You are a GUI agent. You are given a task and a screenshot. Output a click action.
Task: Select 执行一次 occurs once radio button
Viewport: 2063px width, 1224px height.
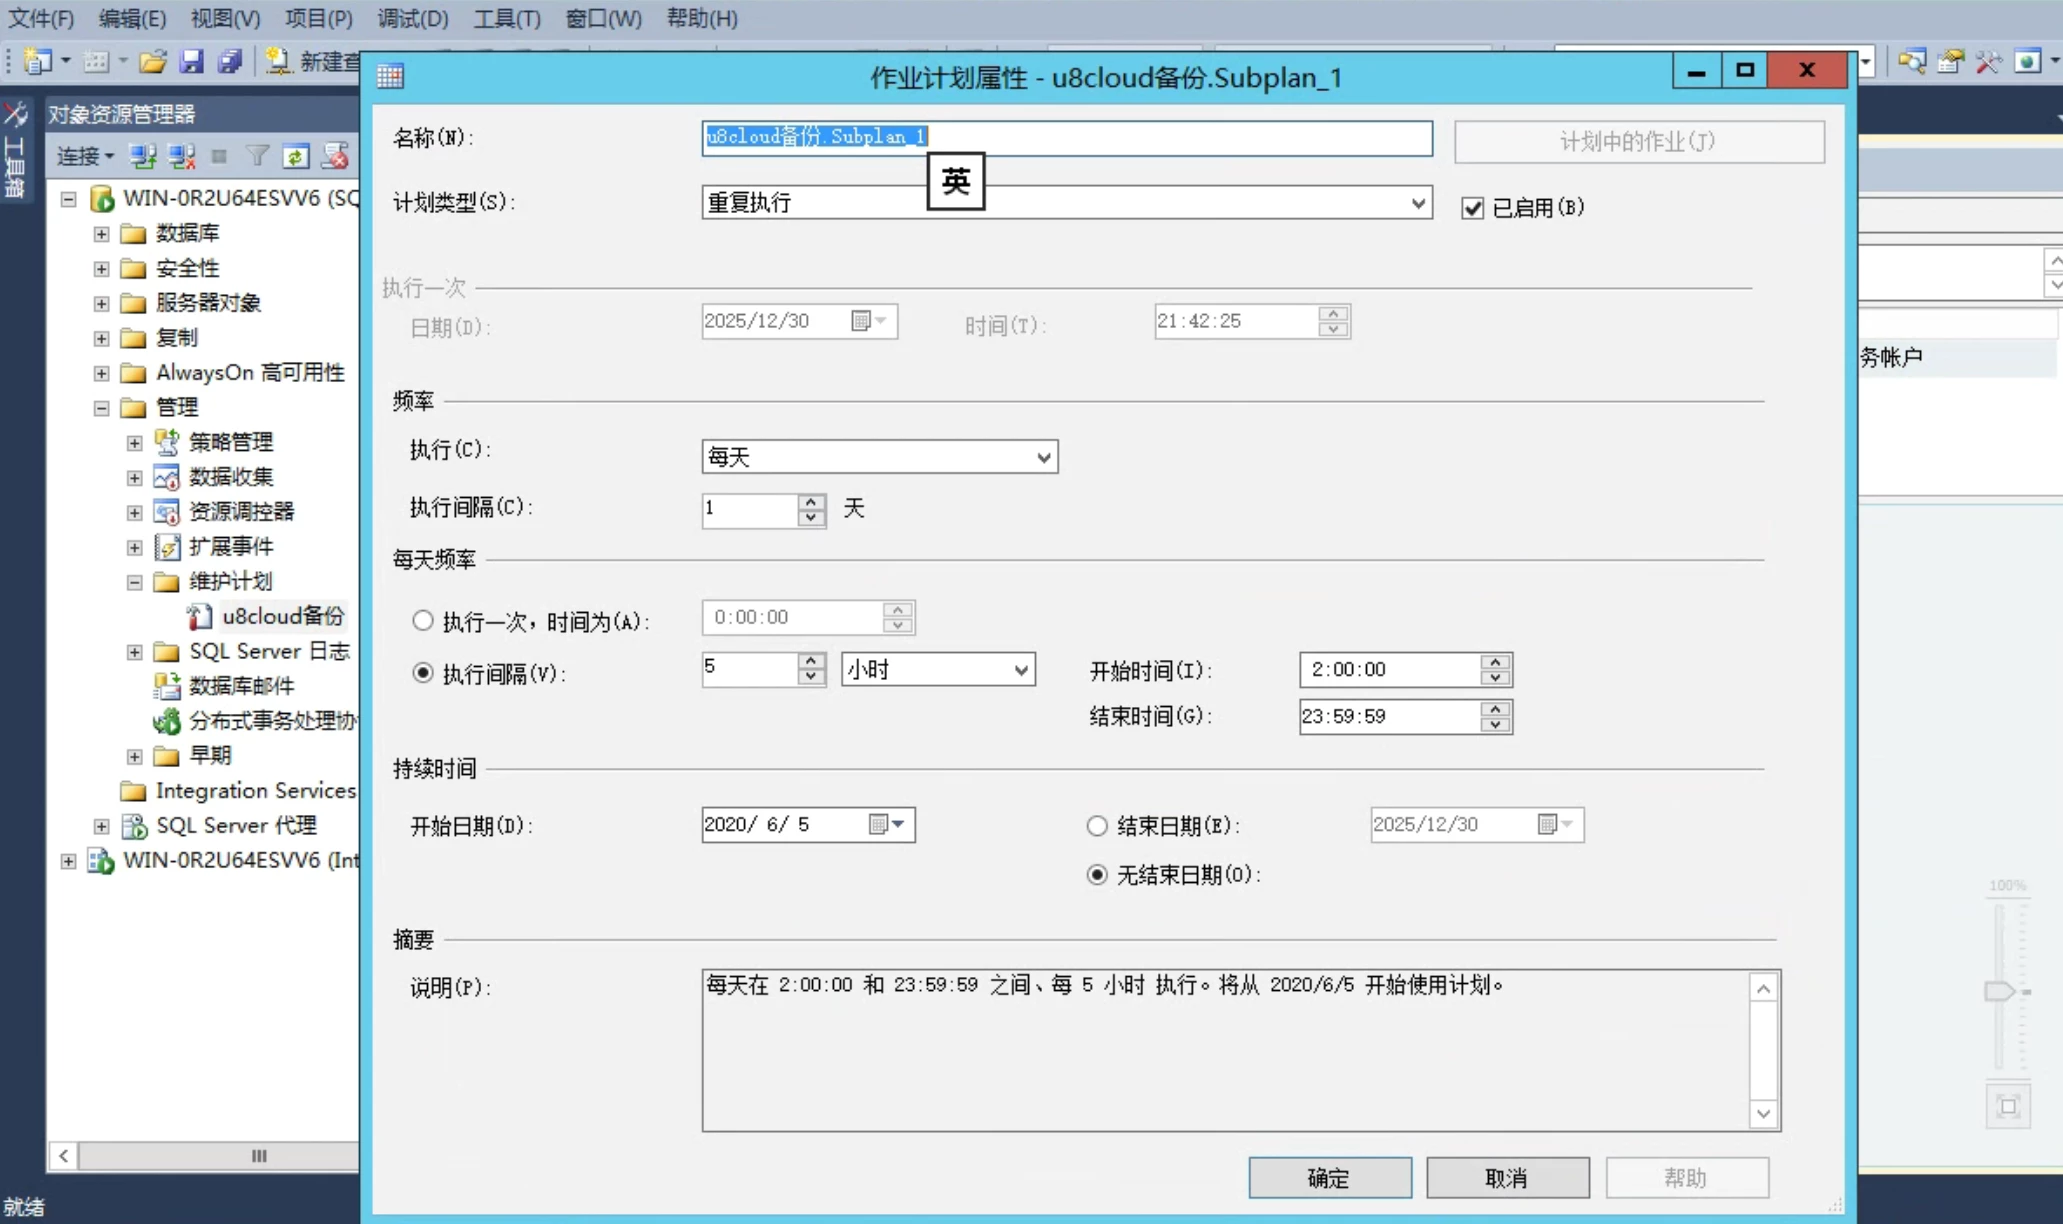pyautogui.click(x=423, y=621)
